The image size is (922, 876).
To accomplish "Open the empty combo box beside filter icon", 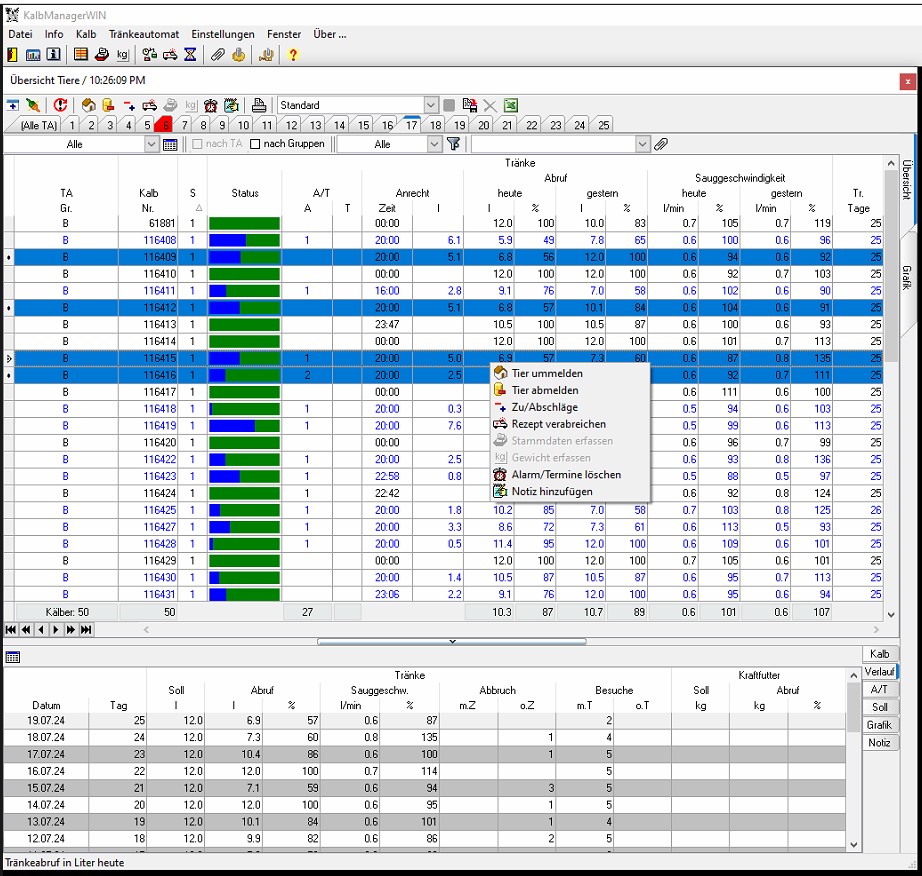I will [x=642, y=145].
